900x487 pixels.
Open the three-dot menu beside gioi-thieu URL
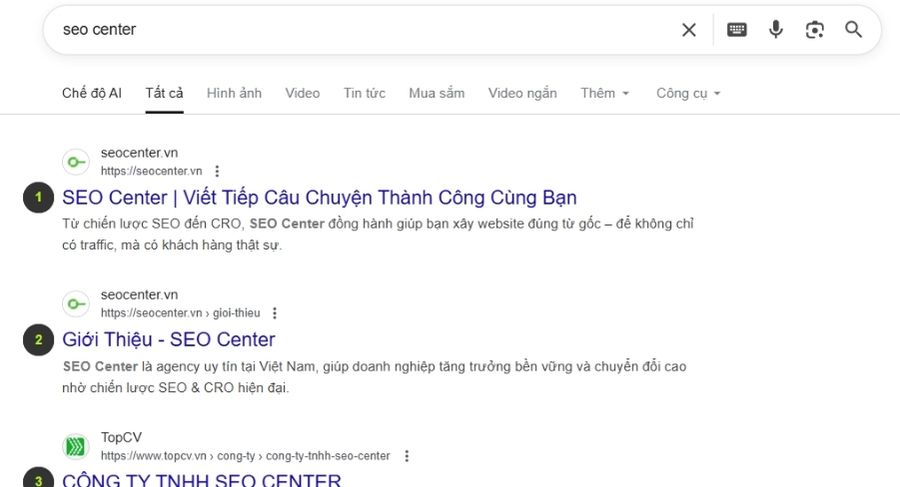[x=275, y=313]
